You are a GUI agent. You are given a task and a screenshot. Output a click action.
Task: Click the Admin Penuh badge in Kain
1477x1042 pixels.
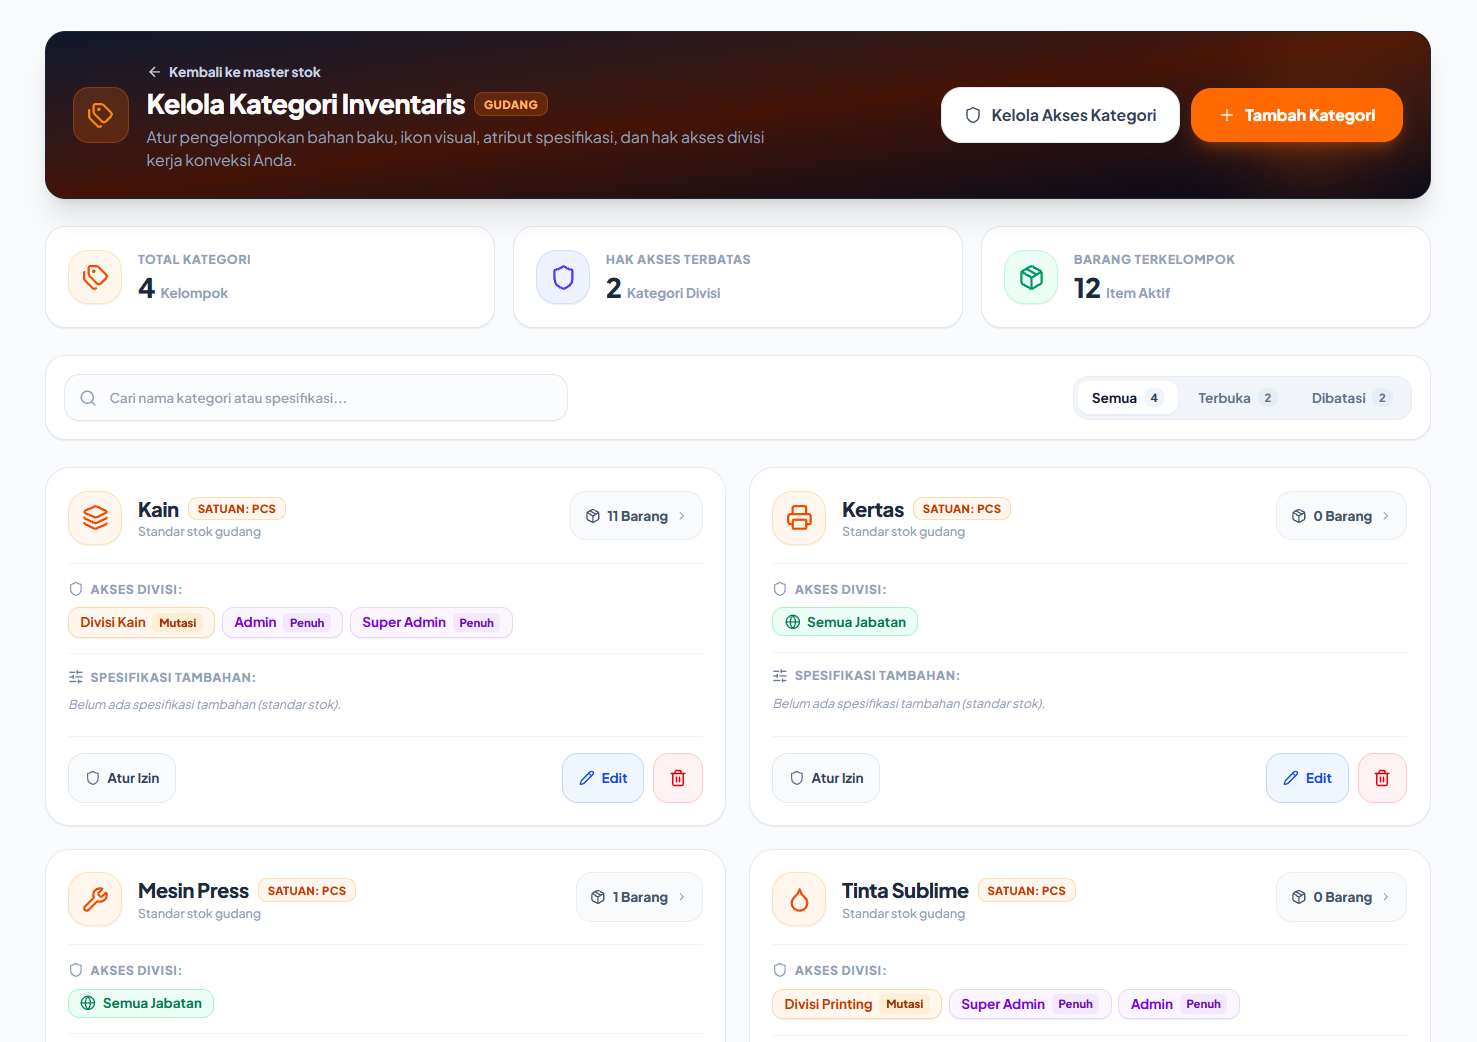pos(282,622)
